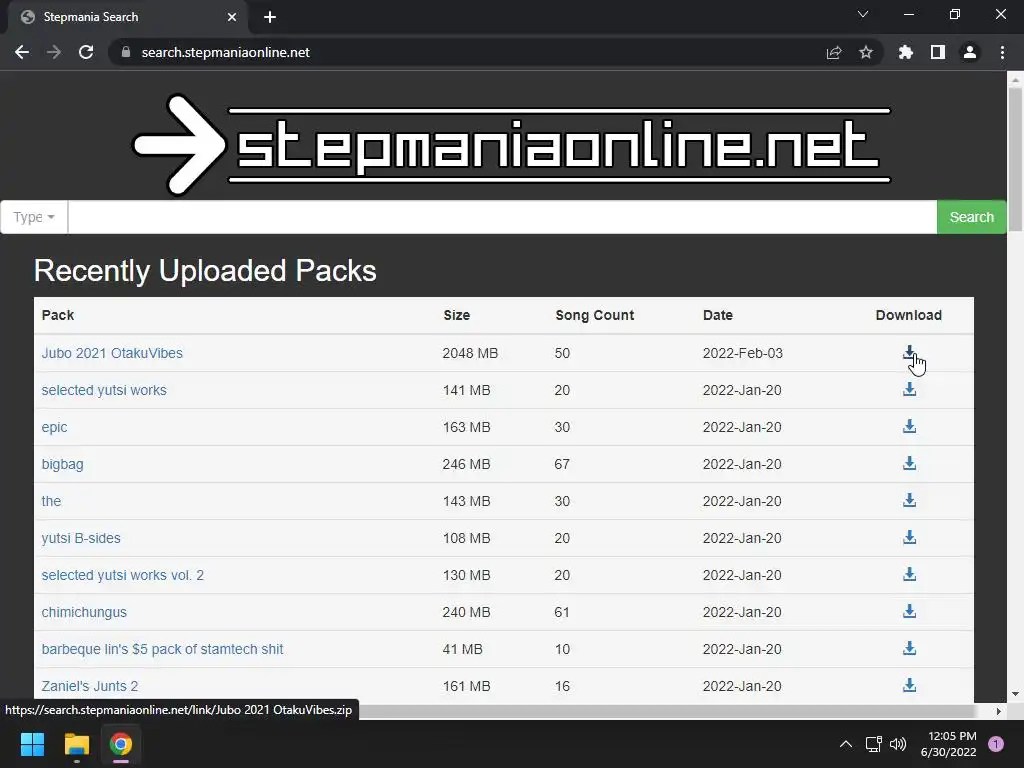This screenshot has width=1024, height=768.
Task: Click the Size column header
Action: click(456, 315)
